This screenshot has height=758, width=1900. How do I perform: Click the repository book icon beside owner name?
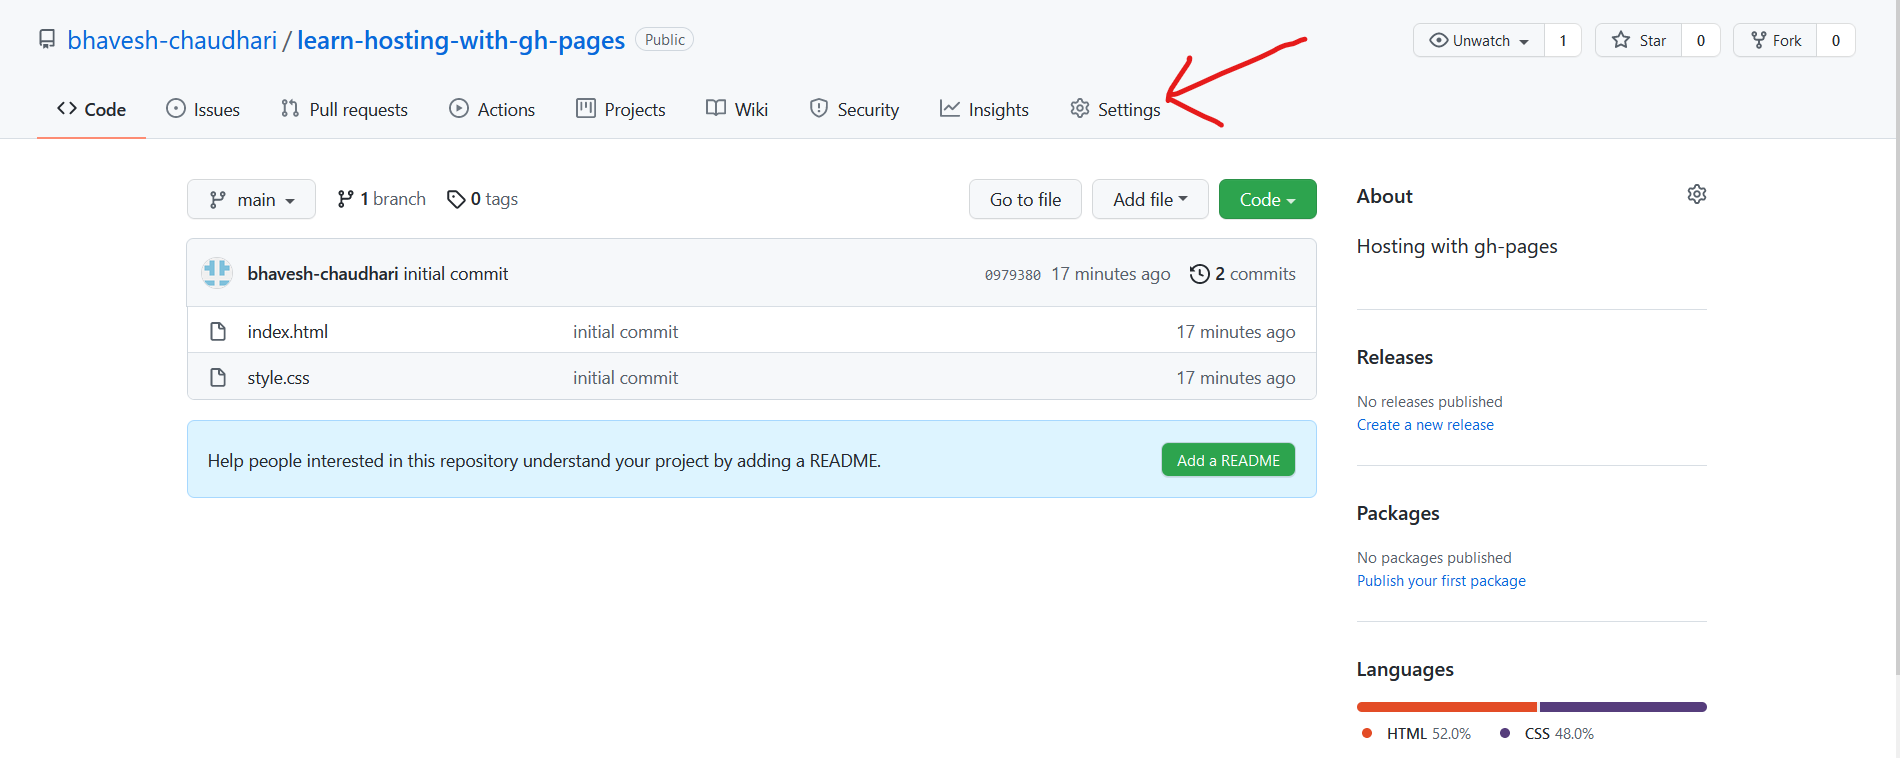(x=47, y=39)
